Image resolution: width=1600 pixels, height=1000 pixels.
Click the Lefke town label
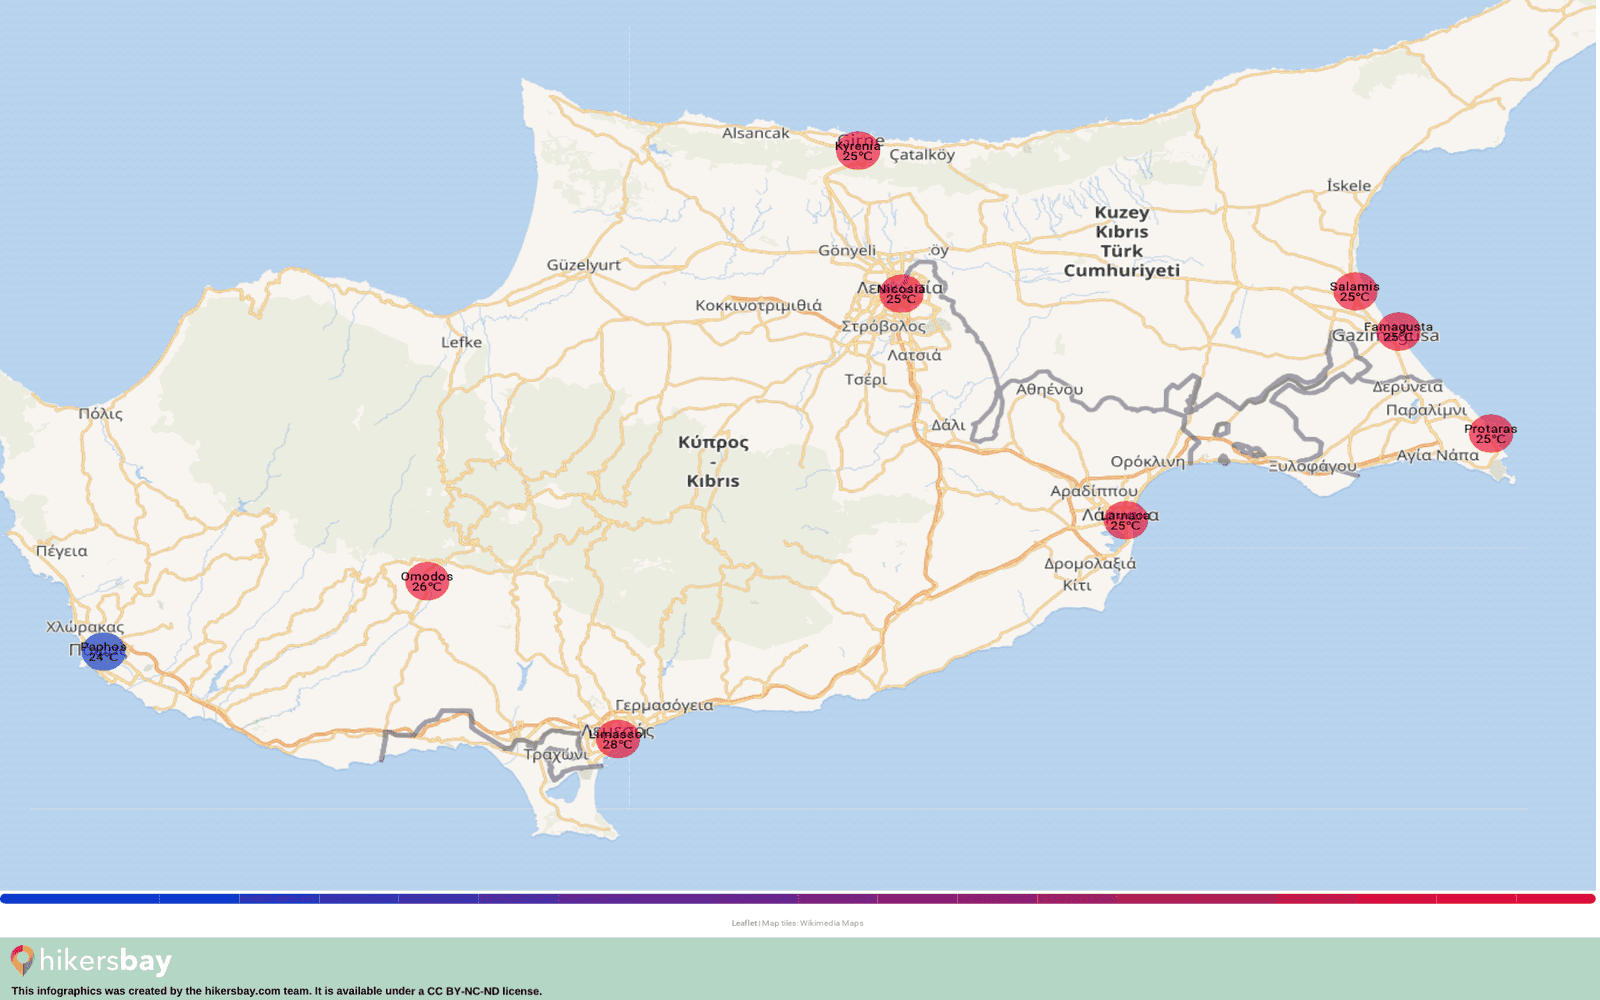pos(461,342)
